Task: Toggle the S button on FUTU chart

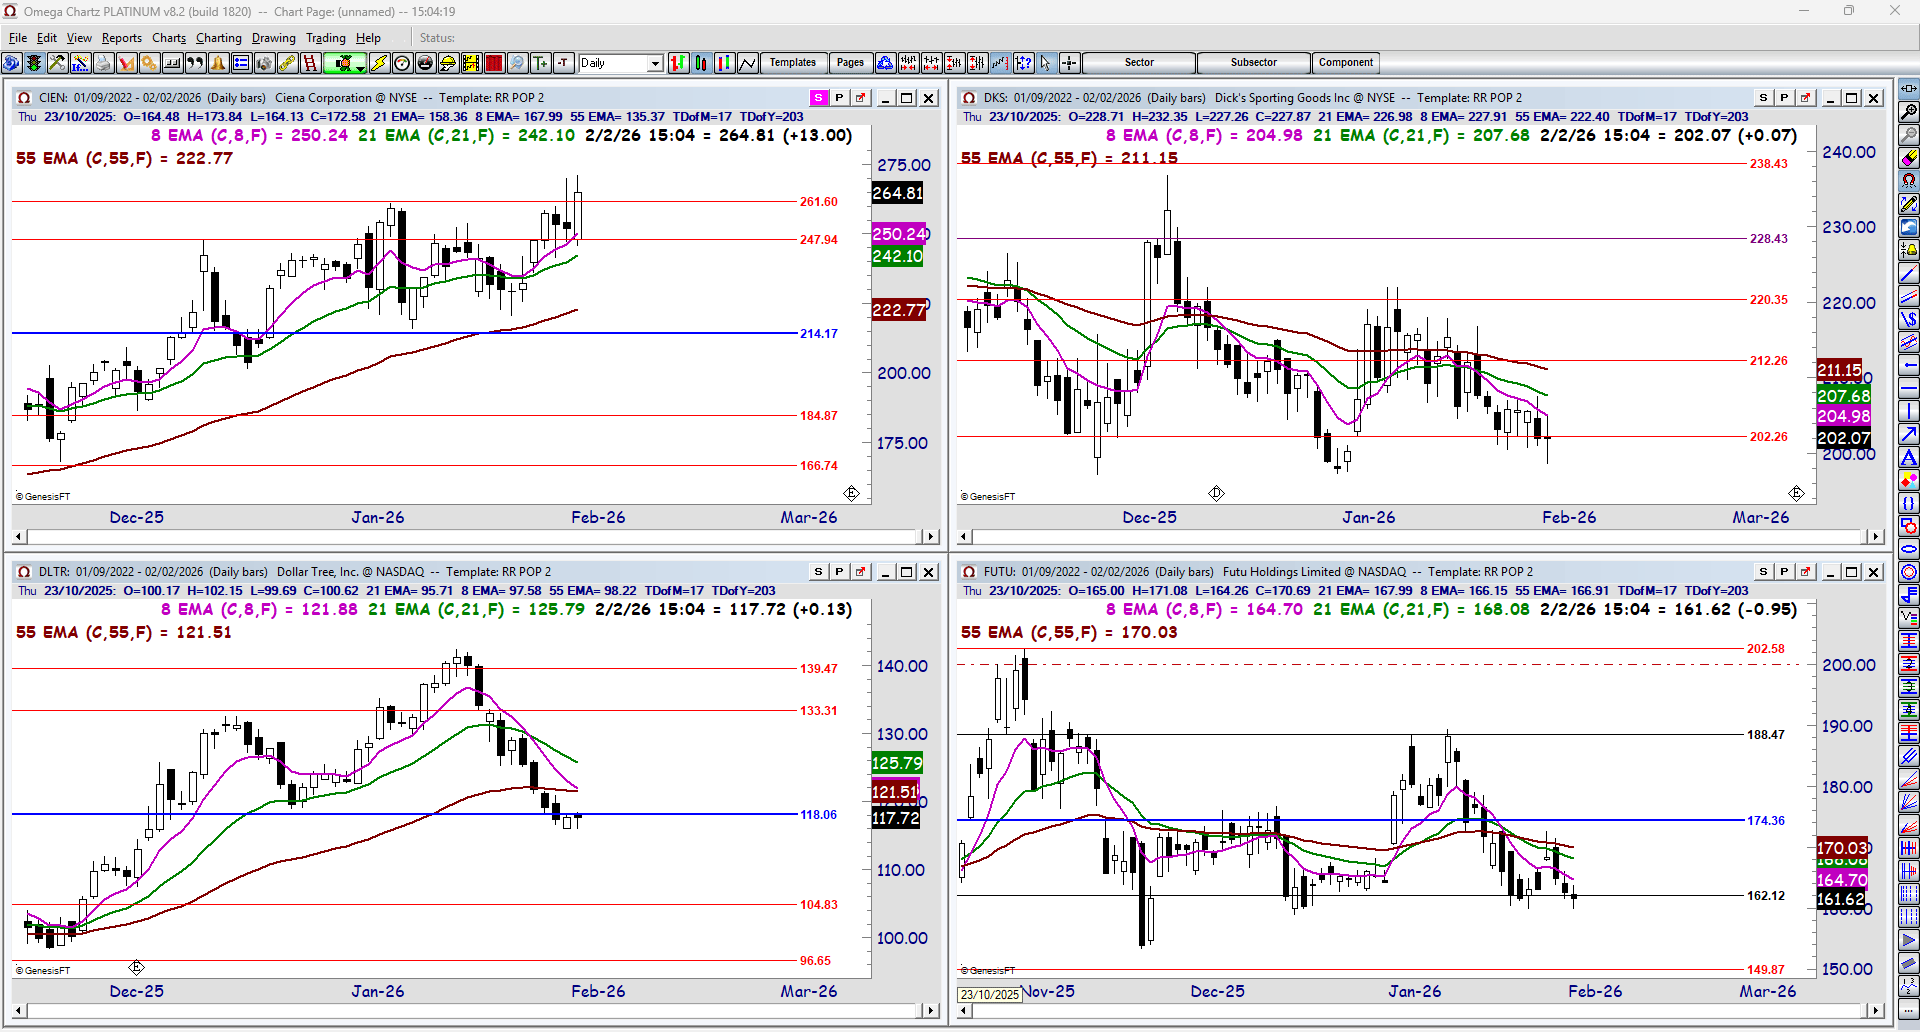Action: pyautogui.click(x=1763, y=572)
